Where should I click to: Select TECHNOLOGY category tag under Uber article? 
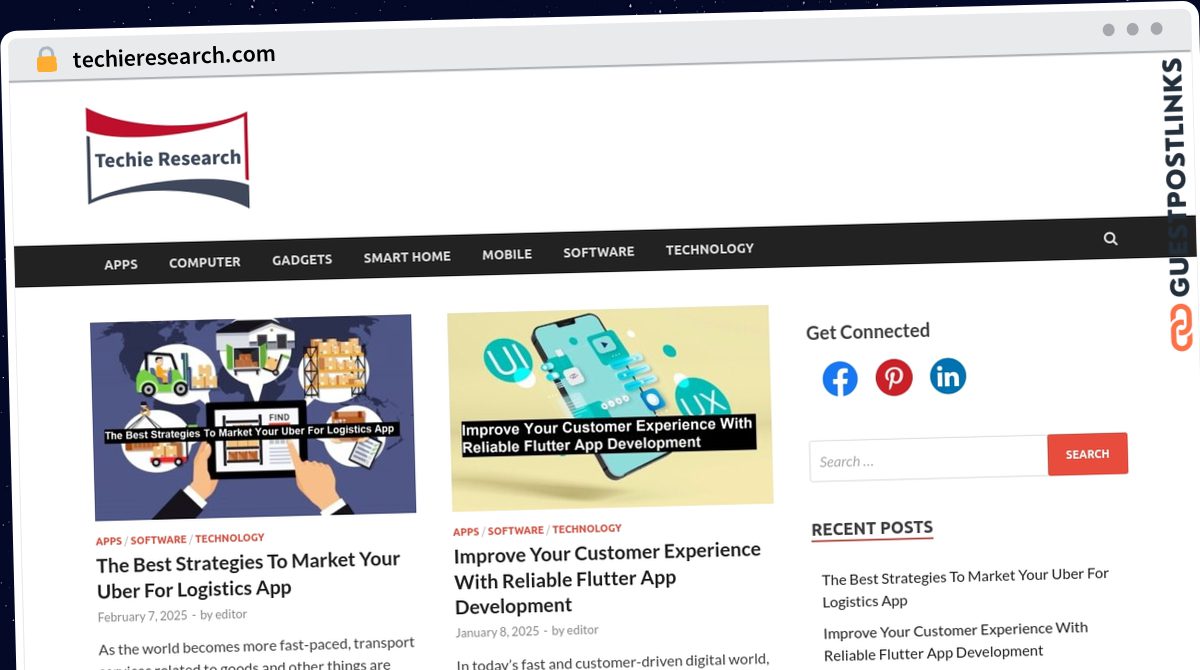pos(230,538)
